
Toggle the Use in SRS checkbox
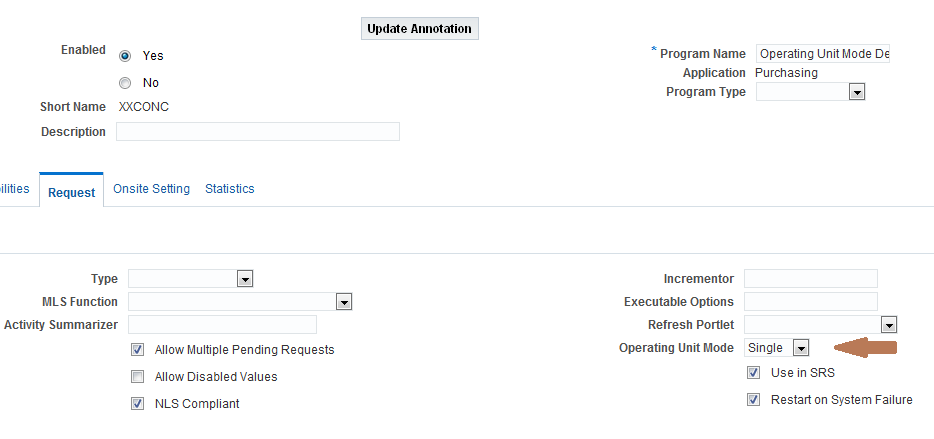tap(754, 373)
